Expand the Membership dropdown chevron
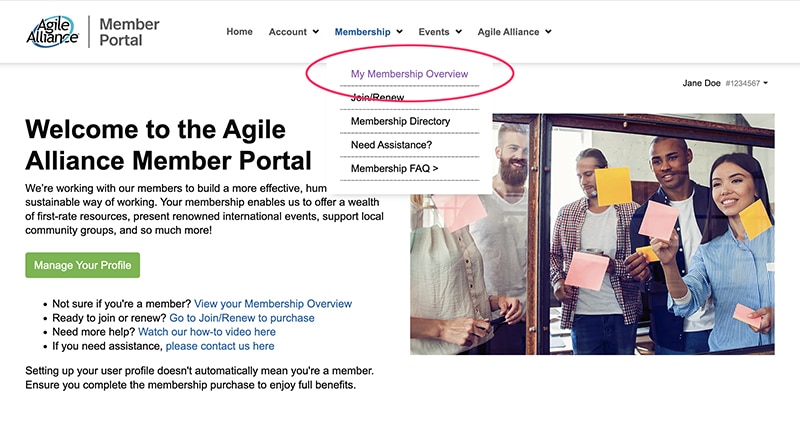The width and height of the screenshot is (800, 425). click(399, 32)
